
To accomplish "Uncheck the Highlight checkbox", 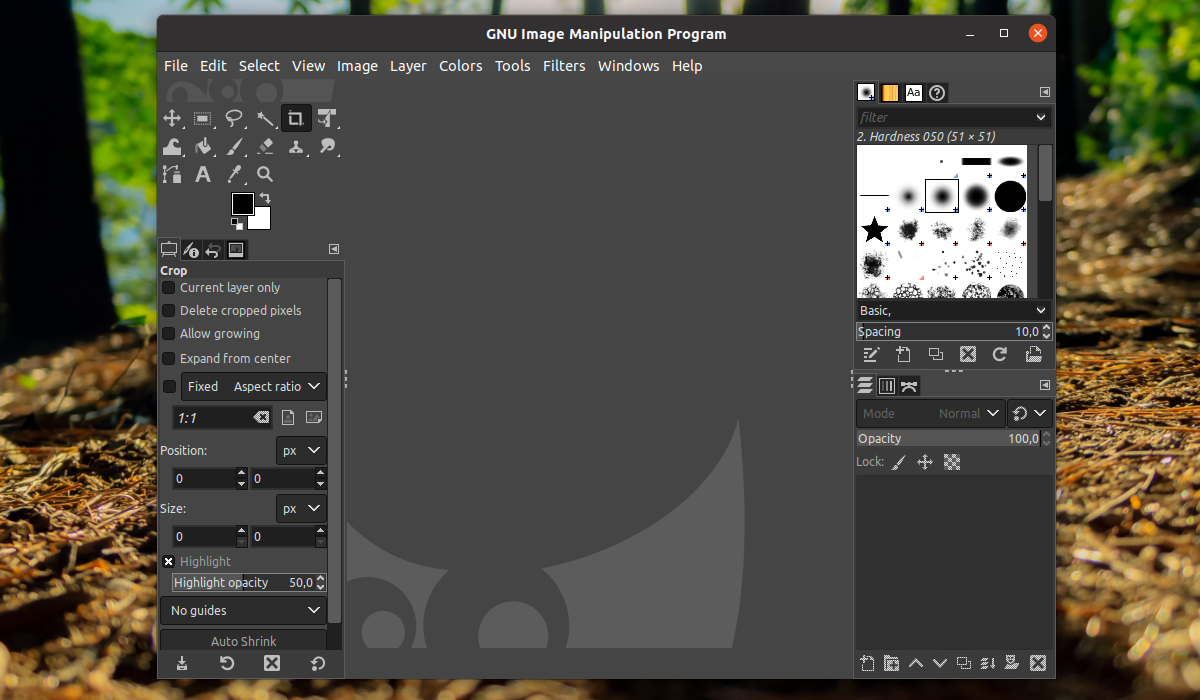I will pyautogui.click(x=169, y=562).
